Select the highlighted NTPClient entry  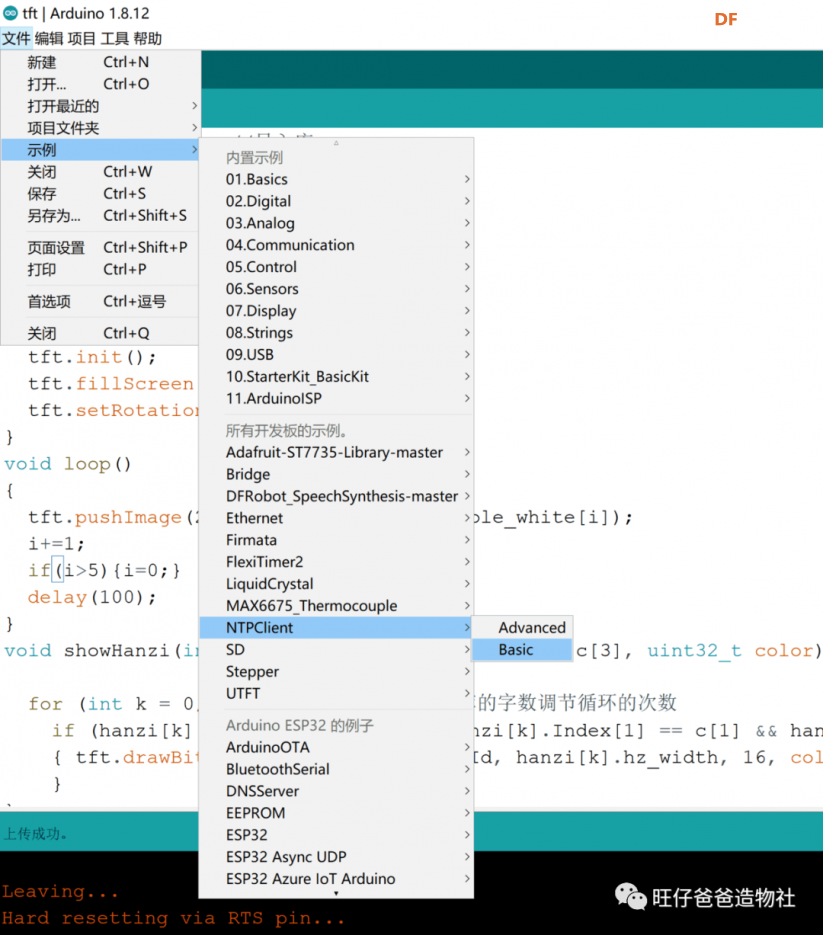(336, 627)
